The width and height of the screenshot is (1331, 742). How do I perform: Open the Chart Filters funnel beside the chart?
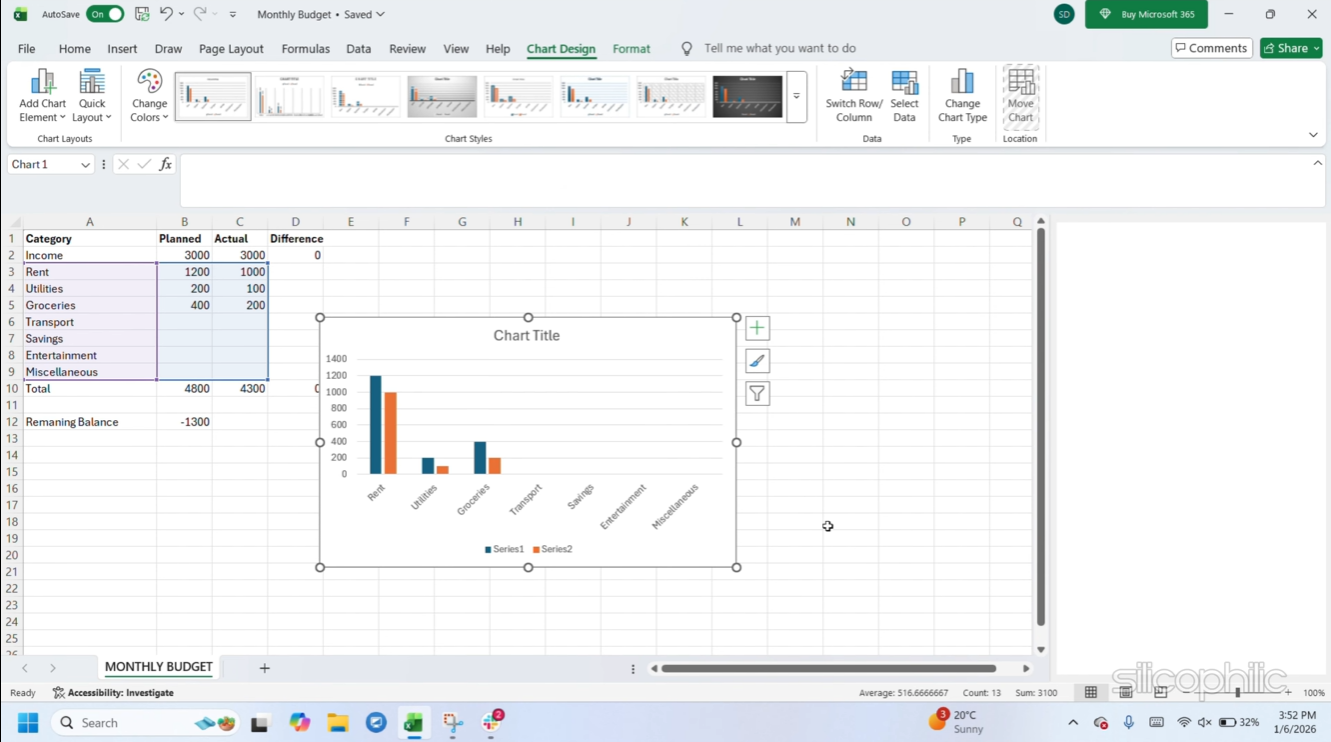pyautogui.click(x=757, y=393)
